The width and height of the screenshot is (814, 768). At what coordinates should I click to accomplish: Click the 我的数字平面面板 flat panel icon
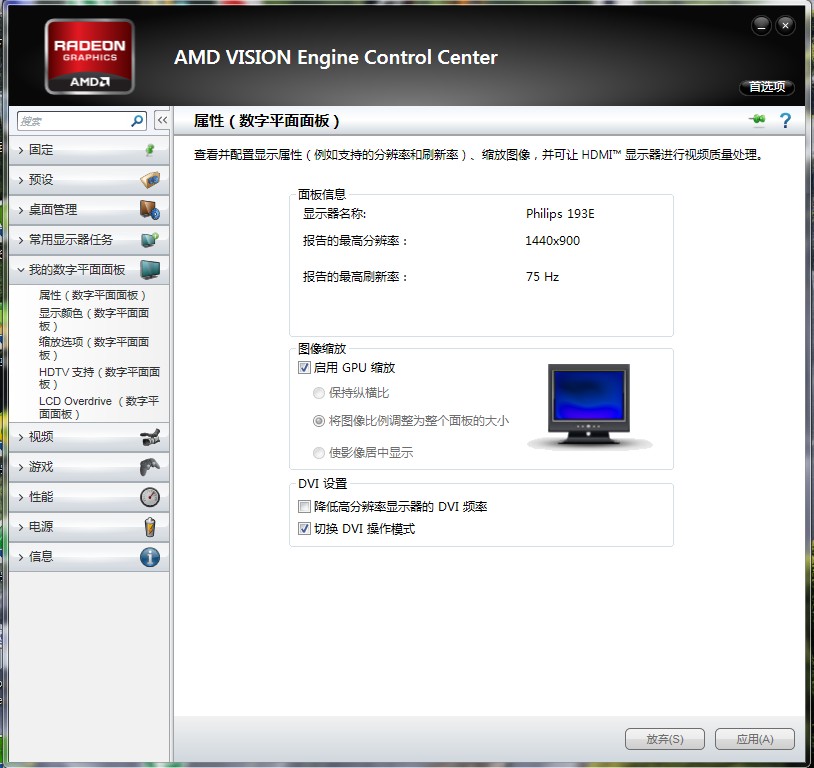coord(150,270)
